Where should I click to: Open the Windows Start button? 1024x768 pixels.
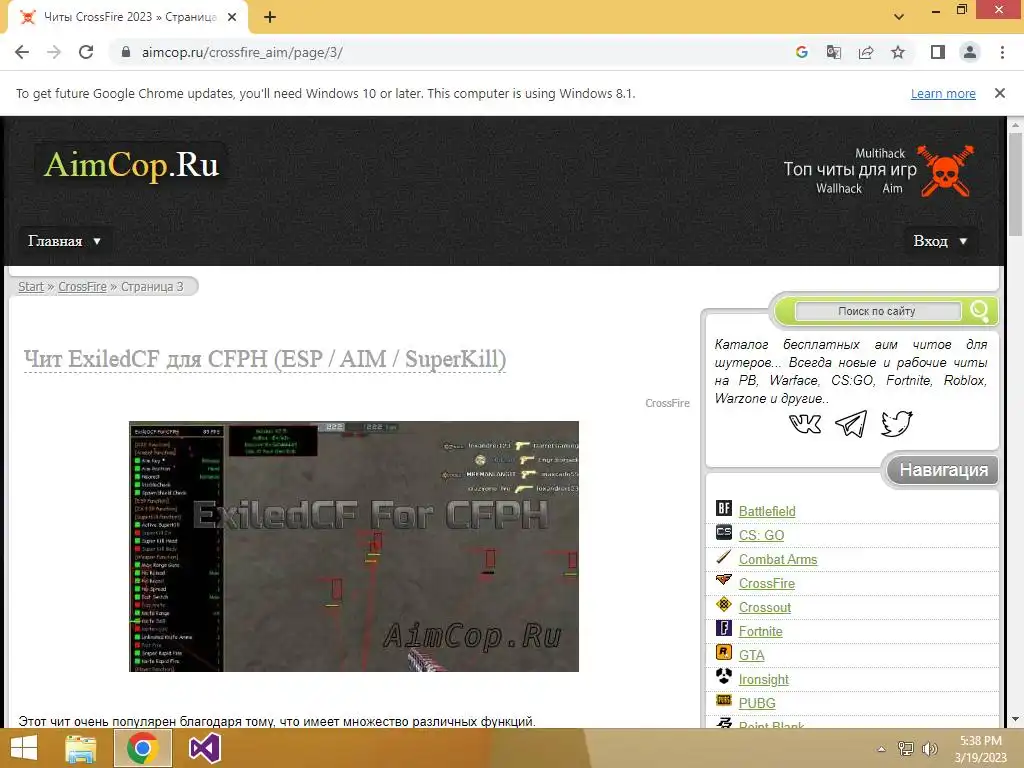click(x=24, y=748)
